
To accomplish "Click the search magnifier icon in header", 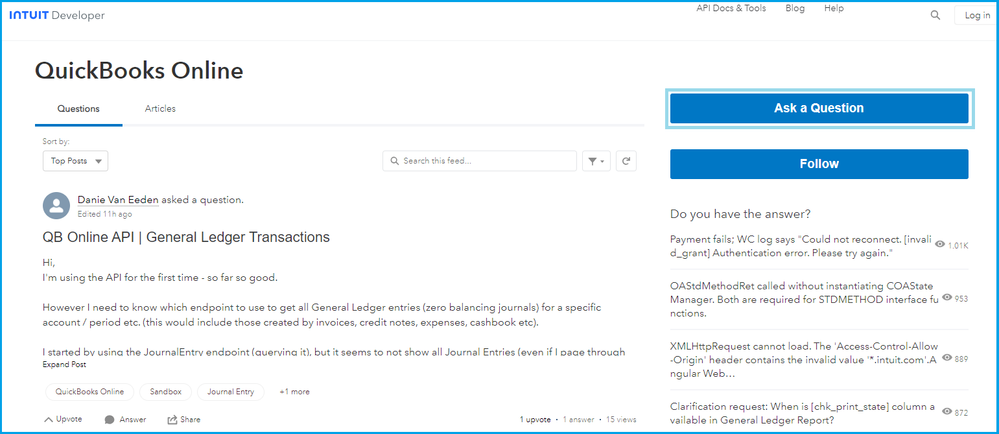I will coord(935,15).
